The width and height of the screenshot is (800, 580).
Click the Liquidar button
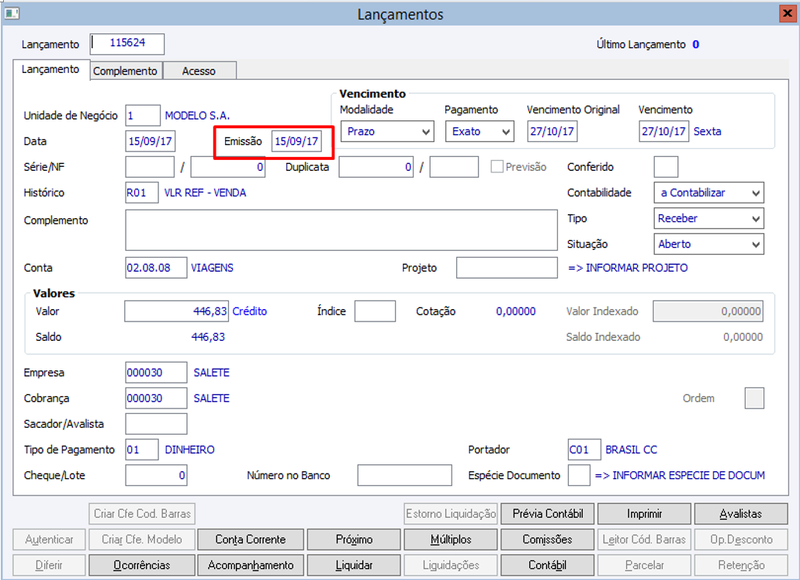click(x=354, y=565)
